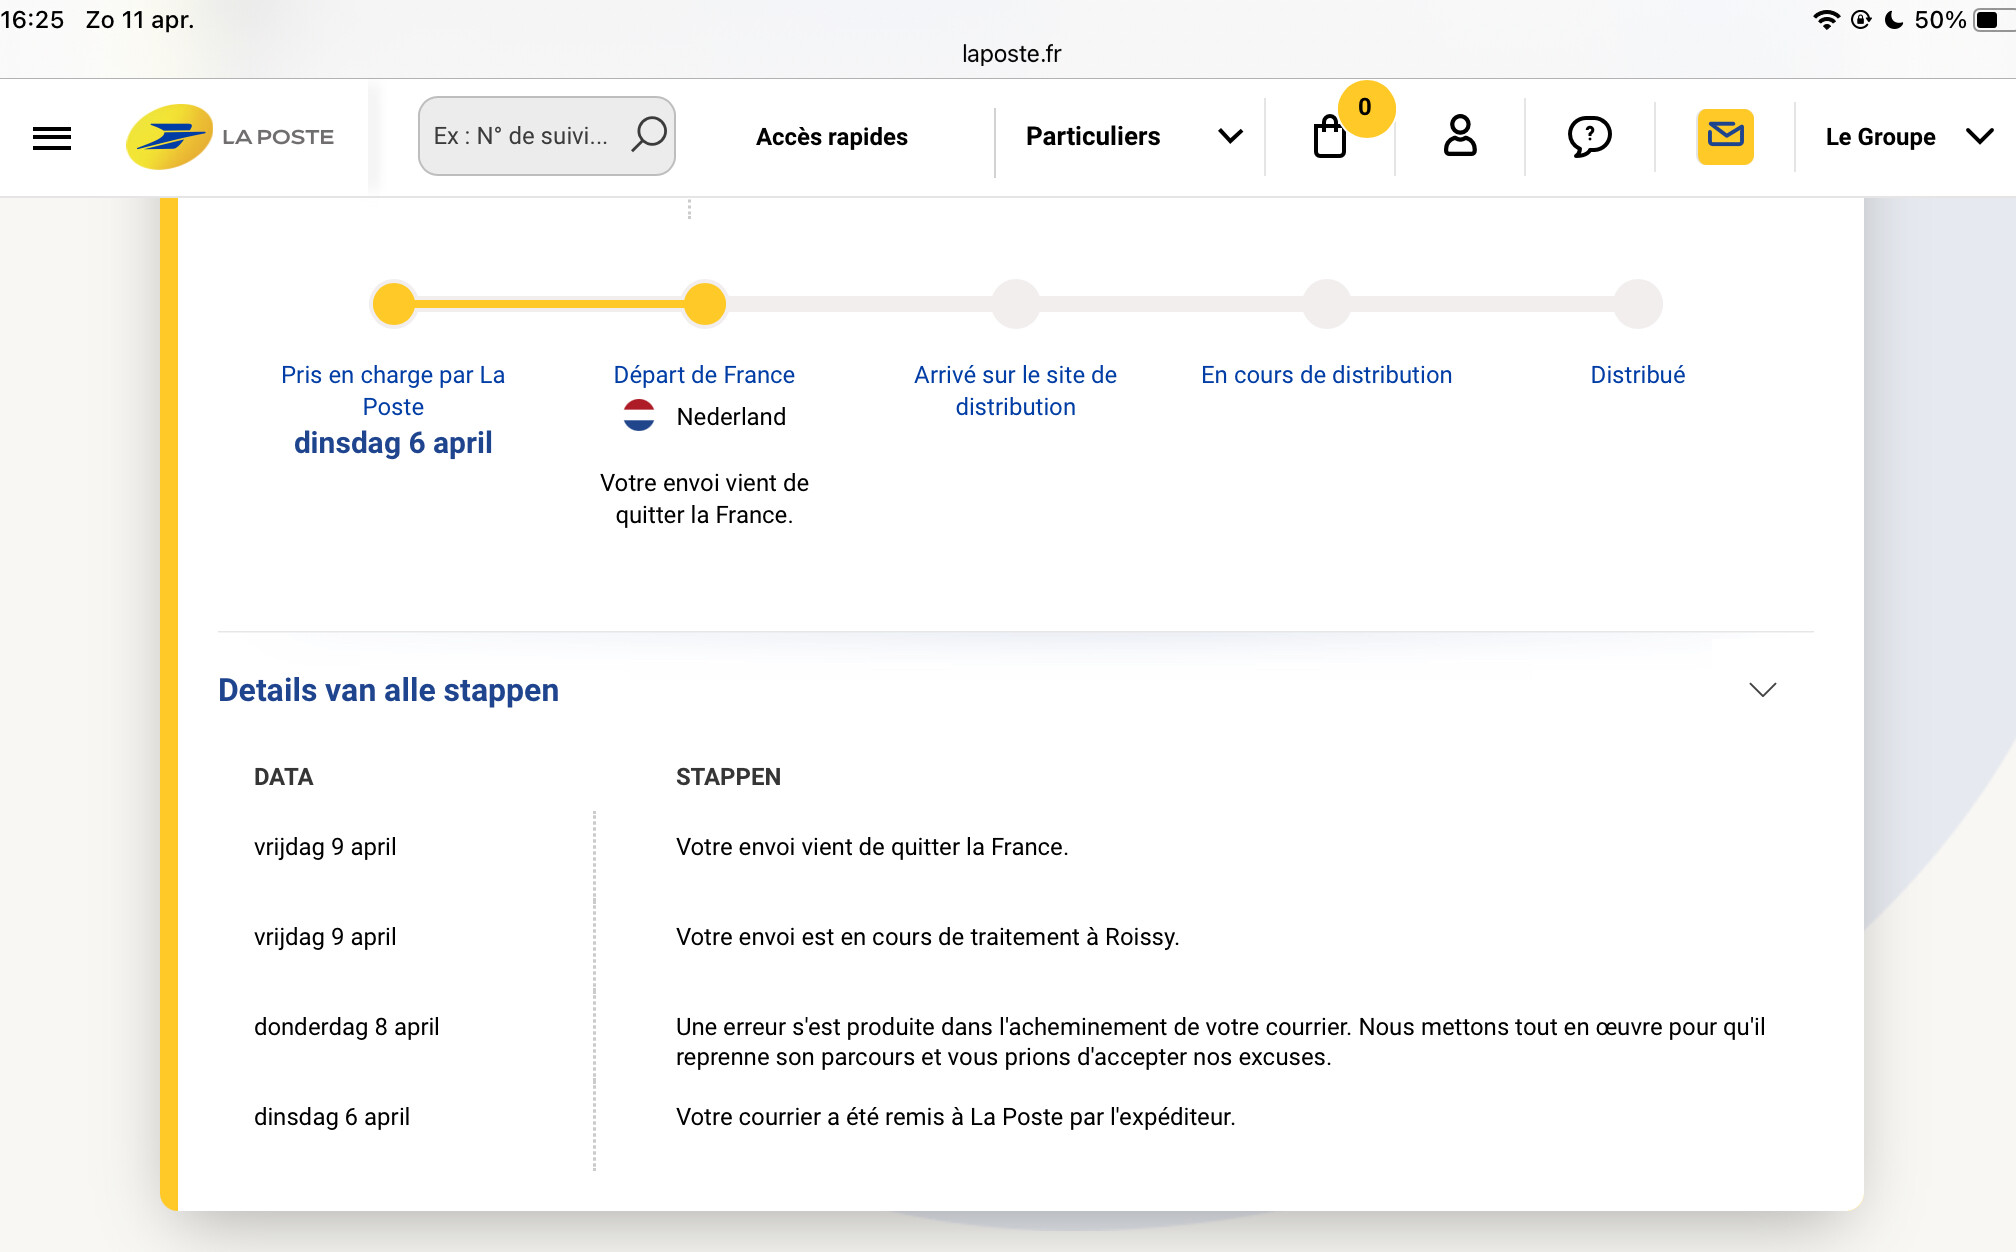The width and height of the screenshot is (2016, 1252).
Task: Tap the Wi-Fi status icon
Action: click(1826, 20)
